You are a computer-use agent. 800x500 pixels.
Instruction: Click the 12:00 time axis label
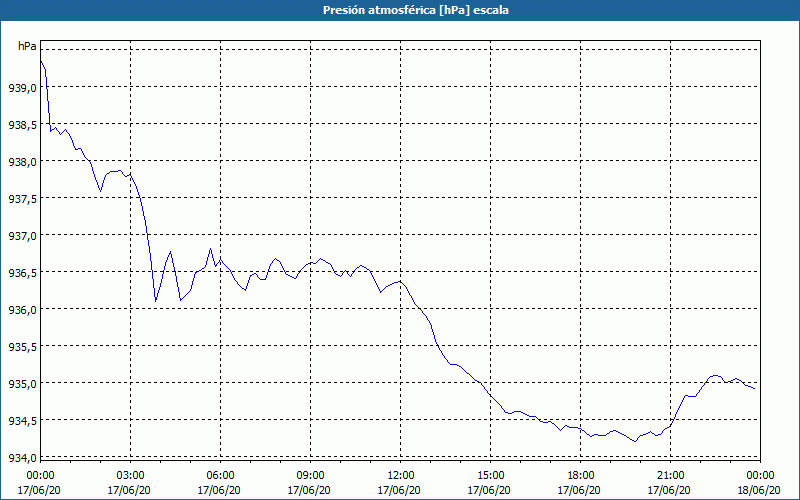(401, 476)
